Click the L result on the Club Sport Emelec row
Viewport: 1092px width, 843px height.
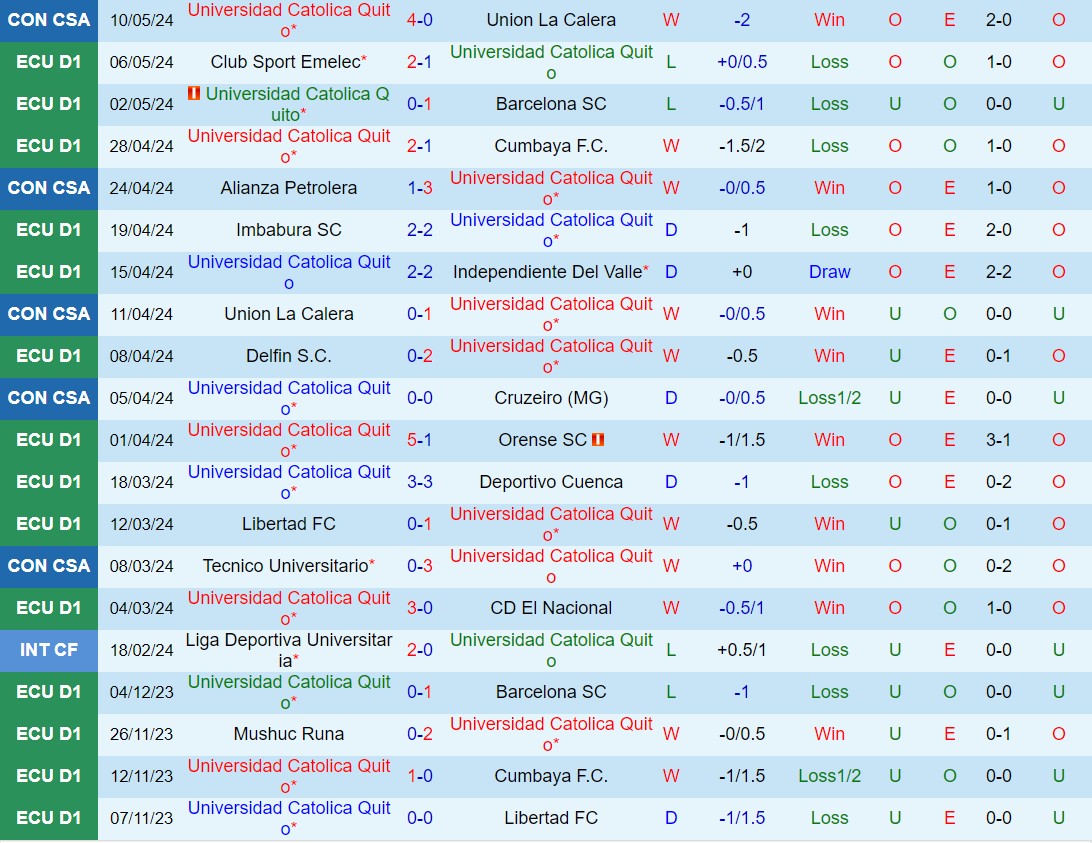click(671, 62)
